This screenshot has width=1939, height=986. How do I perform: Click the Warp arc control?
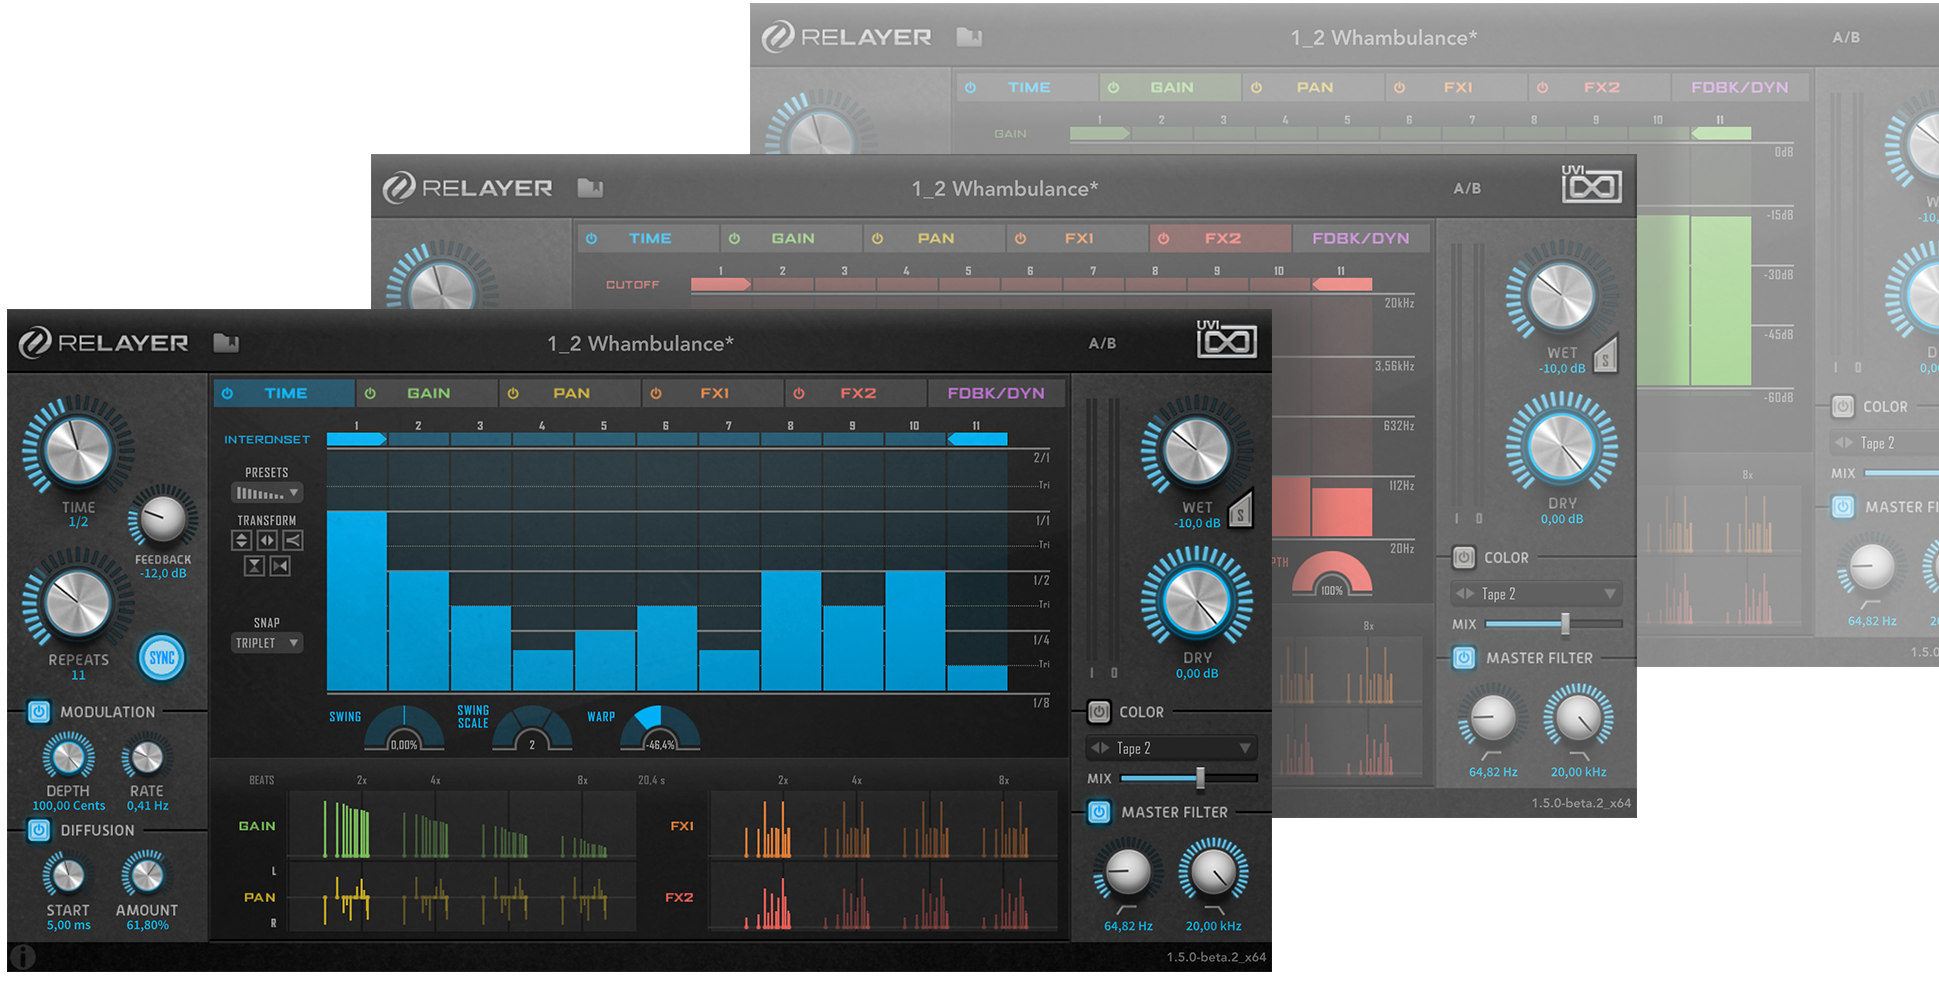click(x=660, y=729)
